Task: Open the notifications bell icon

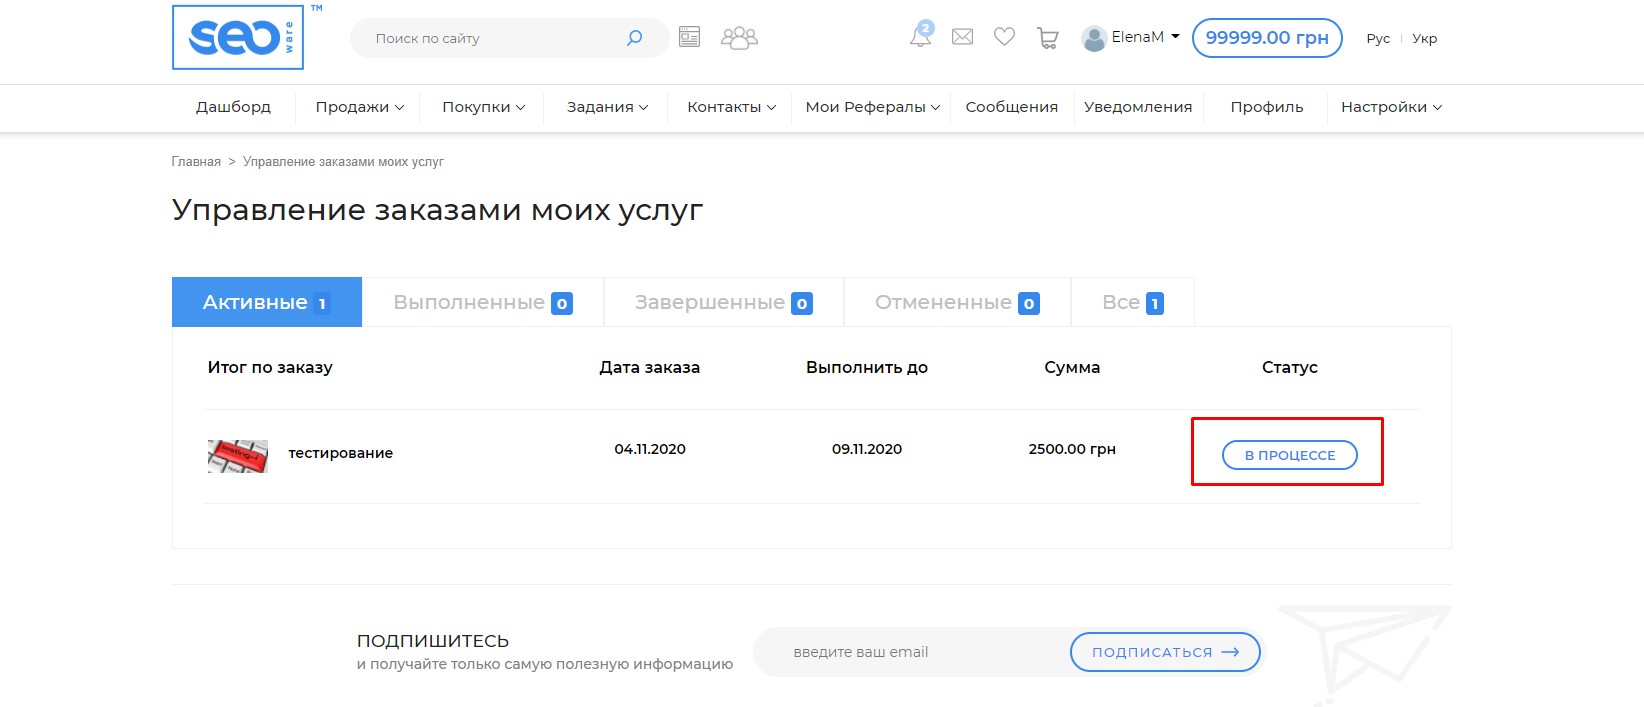Action: (x=920, y=37)
